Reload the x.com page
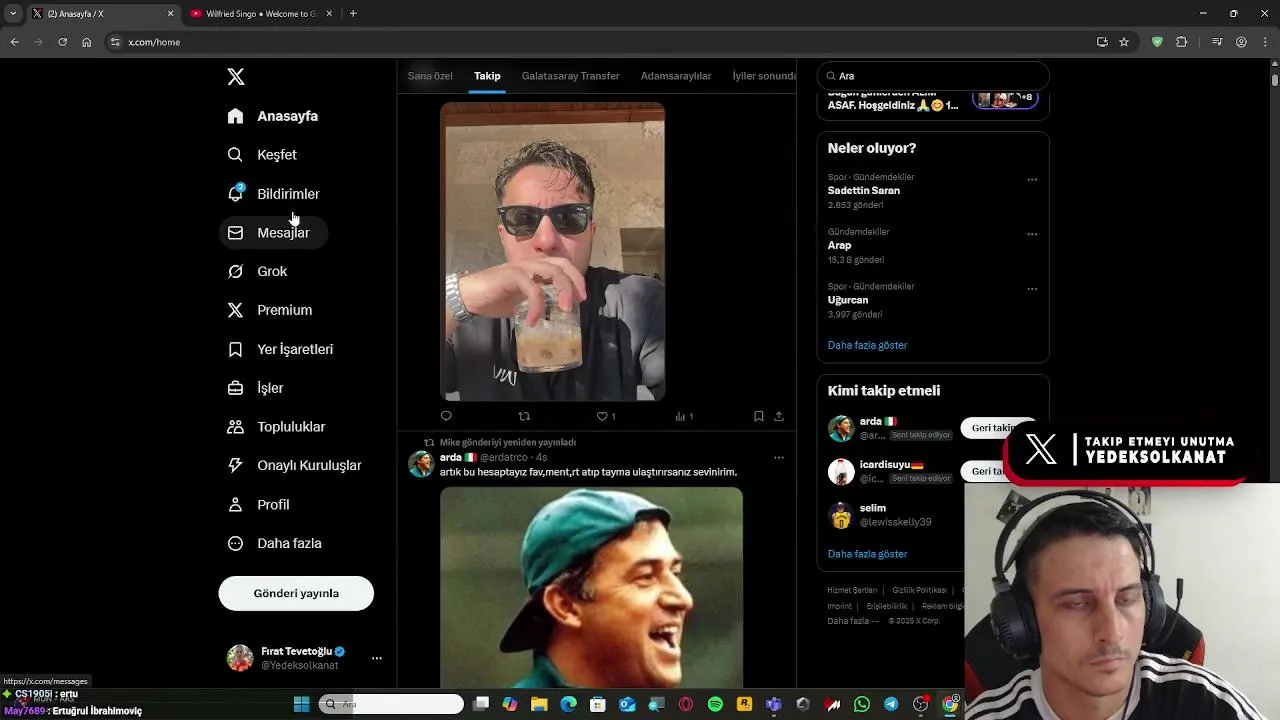The width and height of the screenshot is (1280, 720). point(62,42)
